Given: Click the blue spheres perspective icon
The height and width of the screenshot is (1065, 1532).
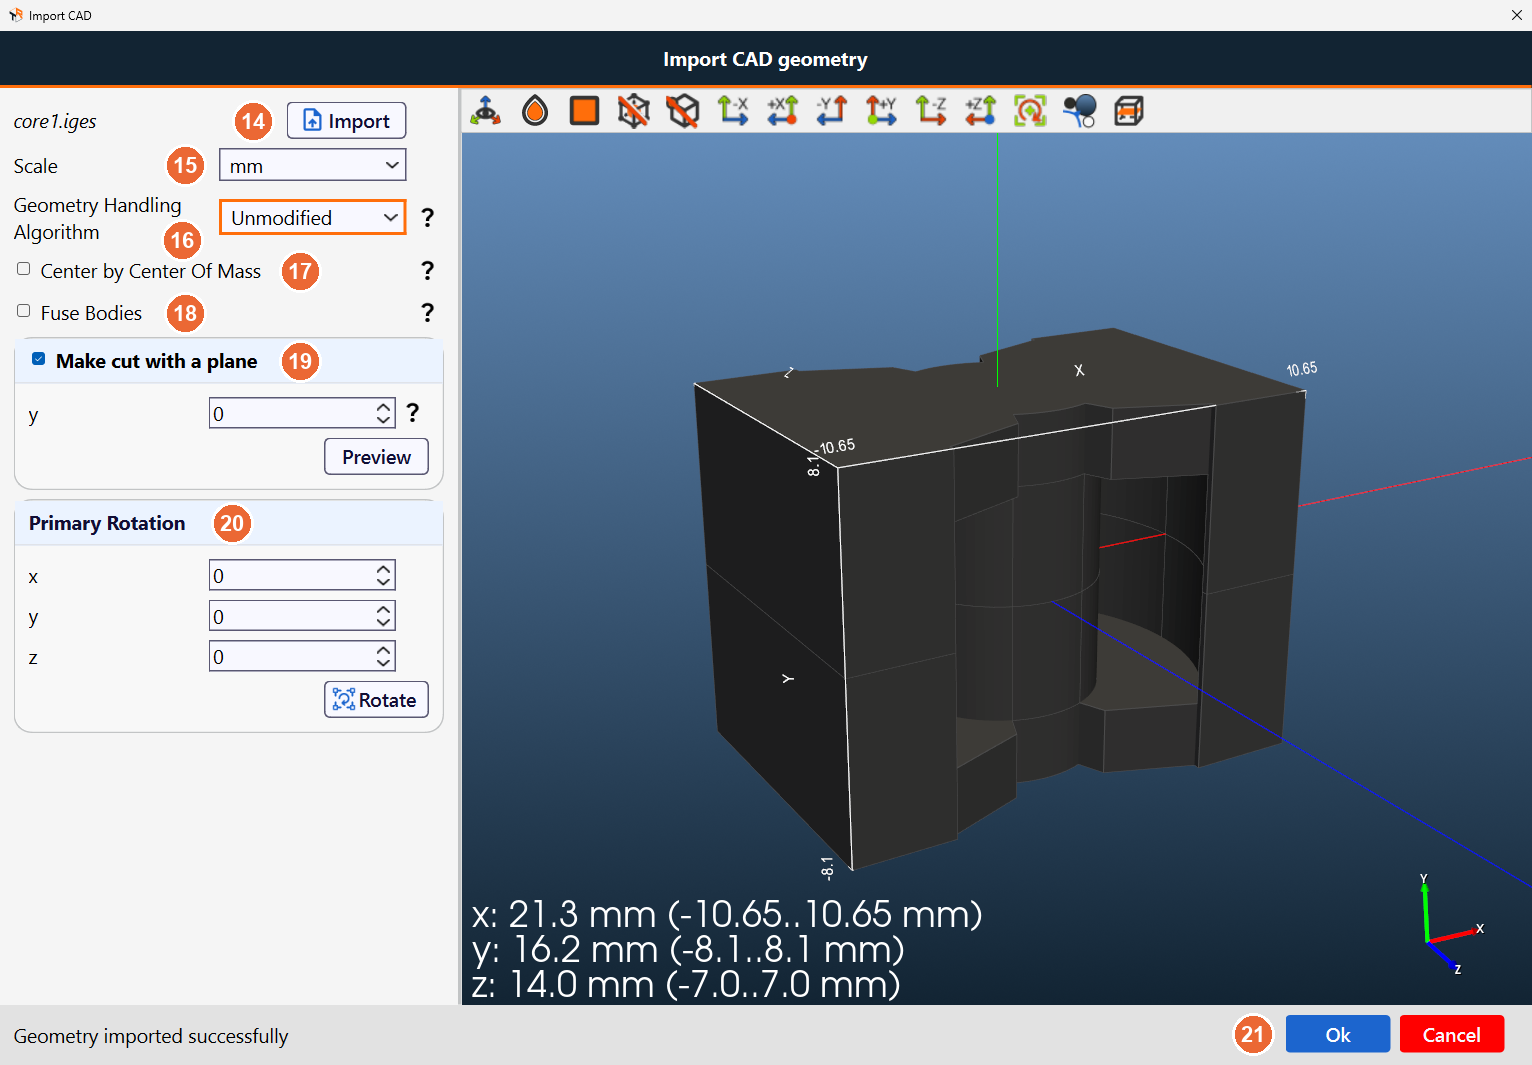Looking at the screenshot, I should [1079, 111].
